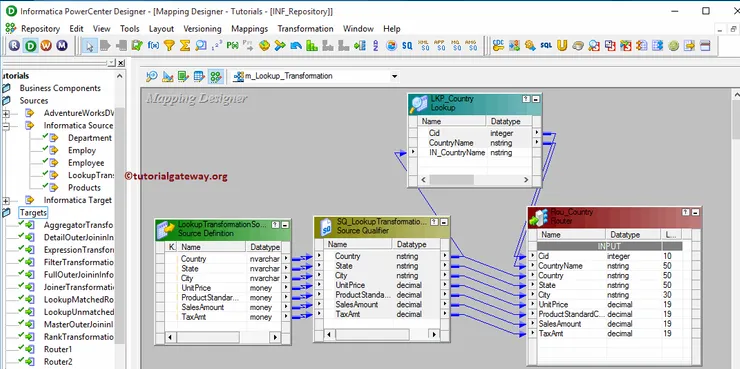
Task: Collapse the Informatica Source folder
Action: (6, 126)
